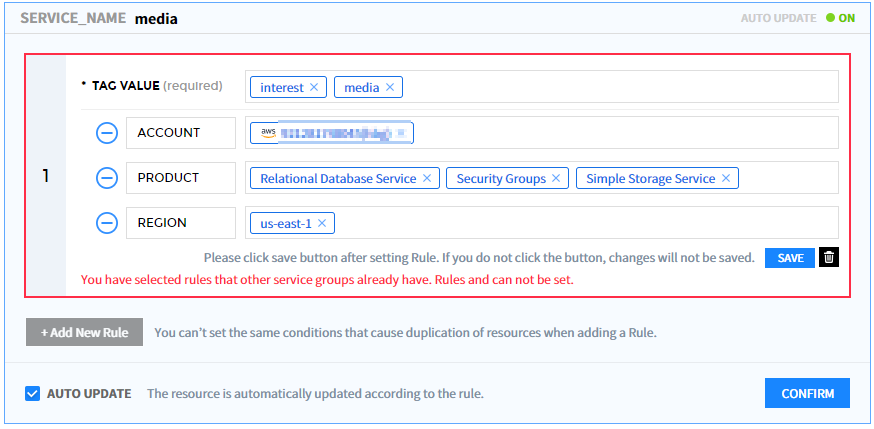Remove Security Groups product tag
The height and width of the screenshot is (429, 874).
[x=557, y=178]
